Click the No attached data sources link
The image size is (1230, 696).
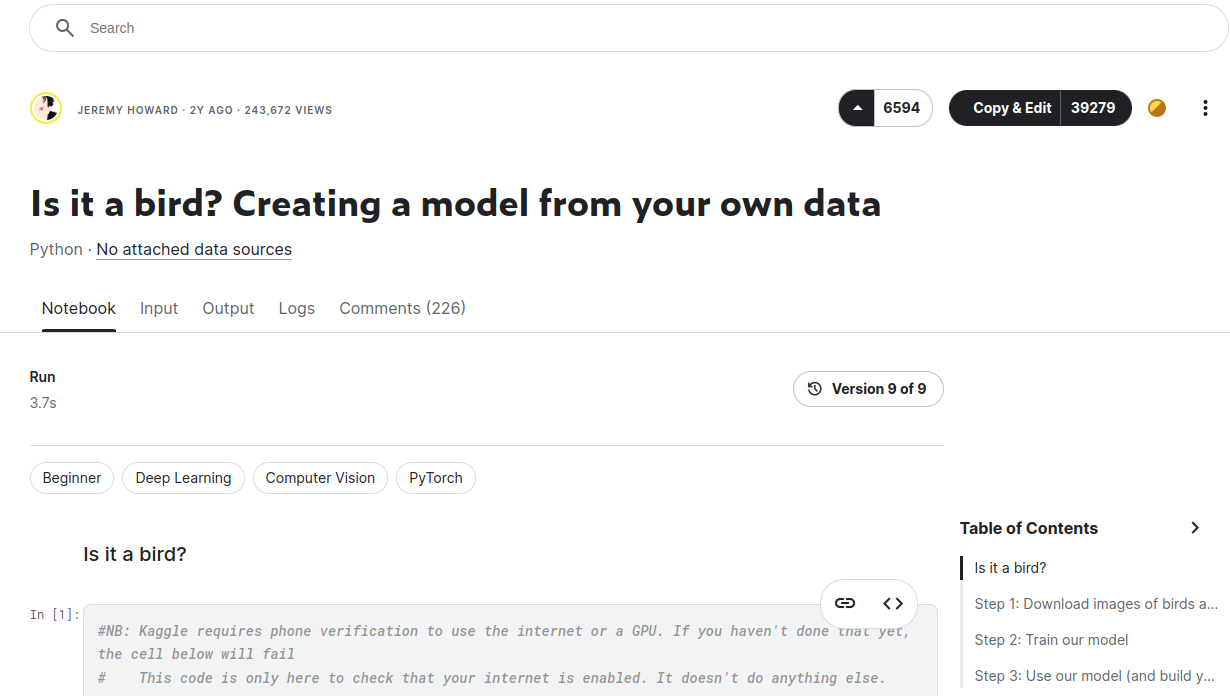pos(194,249)
